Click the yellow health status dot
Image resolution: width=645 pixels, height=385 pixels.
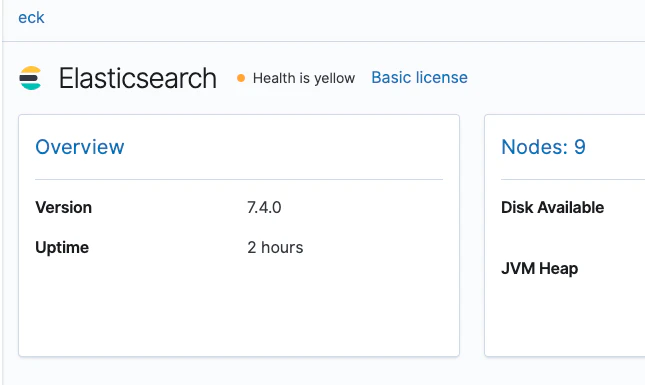click(x=241, y=78)
